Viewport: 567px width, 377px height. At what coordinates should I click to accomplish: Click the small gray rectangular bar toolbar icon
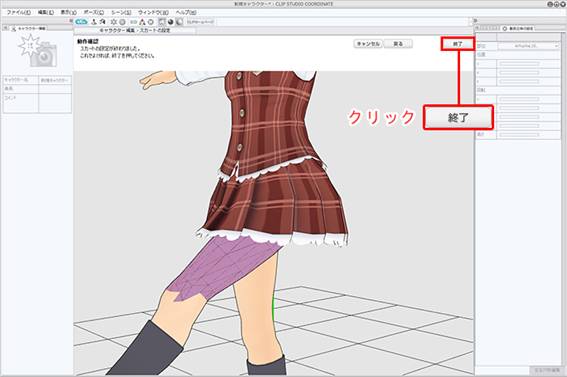(134, 22)
